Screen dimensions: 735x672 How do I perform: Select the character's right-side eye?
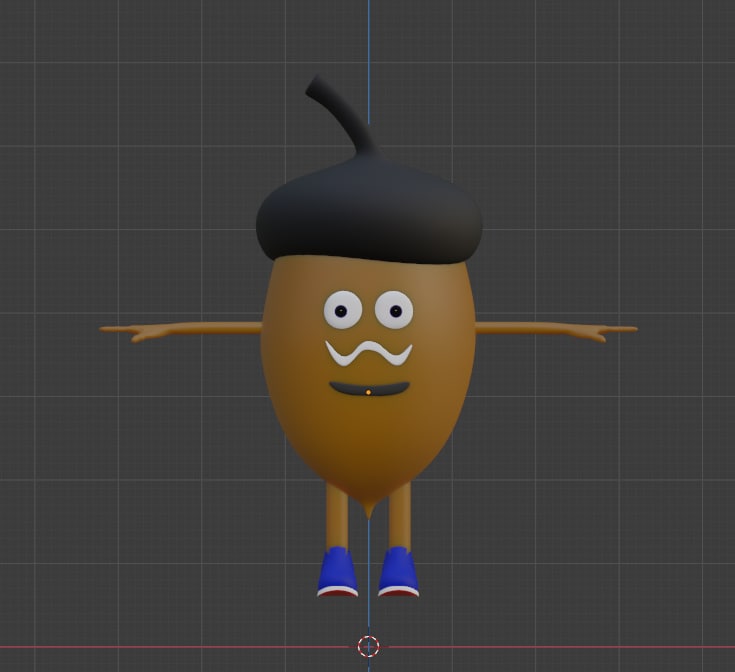coord(394,310)
